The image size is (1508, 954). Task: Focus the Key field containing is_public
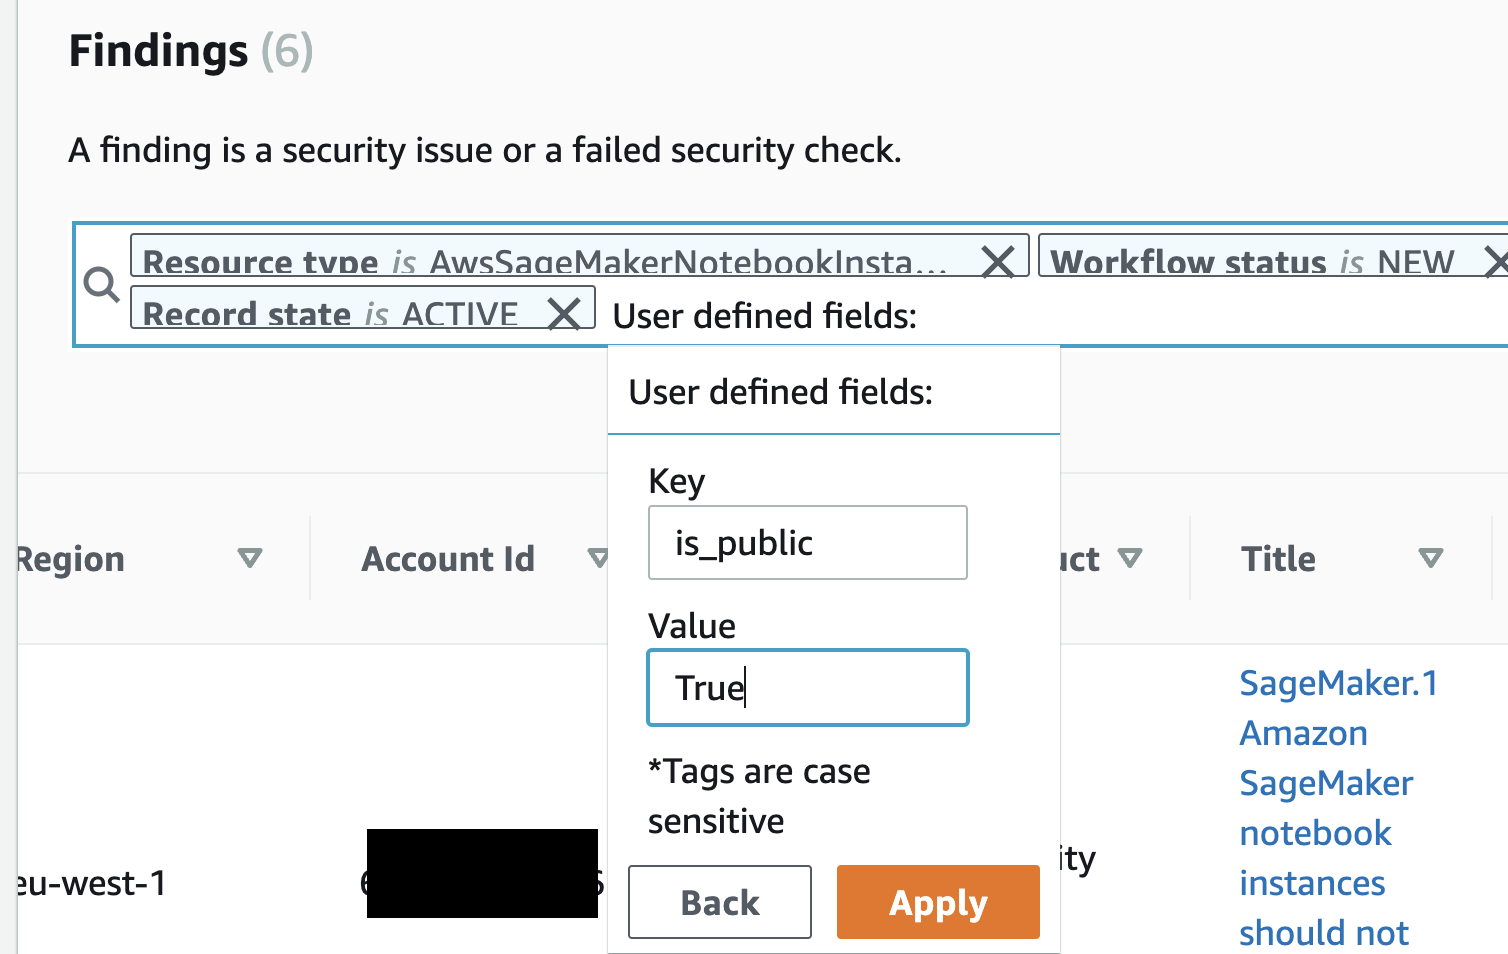point(808,543)
